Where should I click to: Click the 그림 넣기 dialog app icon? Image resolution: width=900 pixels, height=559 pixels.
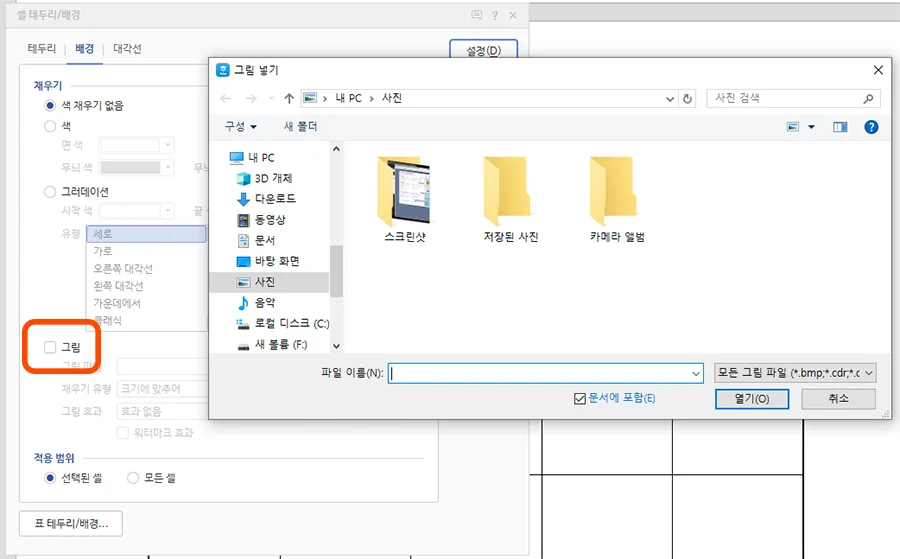(223, 70)
